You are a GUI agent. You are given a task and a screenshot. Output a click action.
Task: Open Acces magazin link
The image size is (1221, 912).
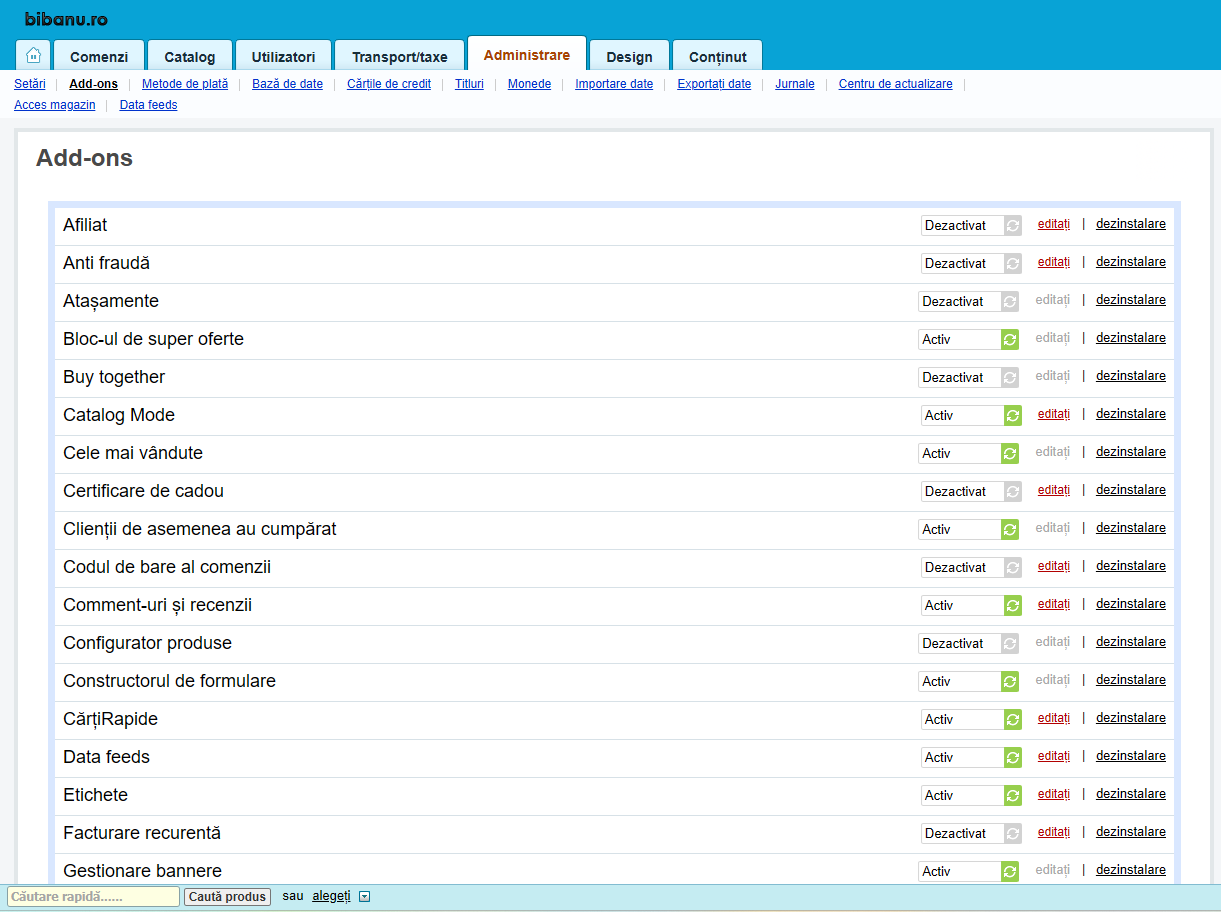click(55, 105)
